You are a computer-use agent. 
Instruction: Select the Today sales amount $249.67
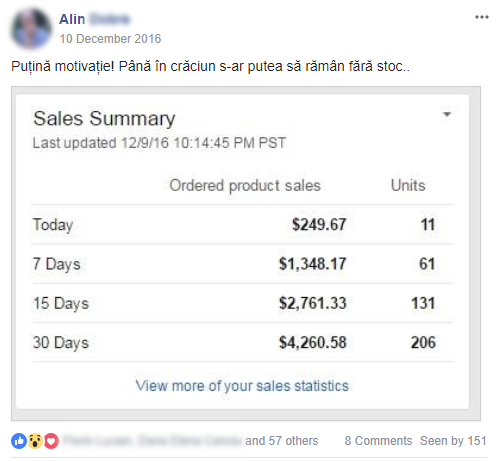click(319, 224)
